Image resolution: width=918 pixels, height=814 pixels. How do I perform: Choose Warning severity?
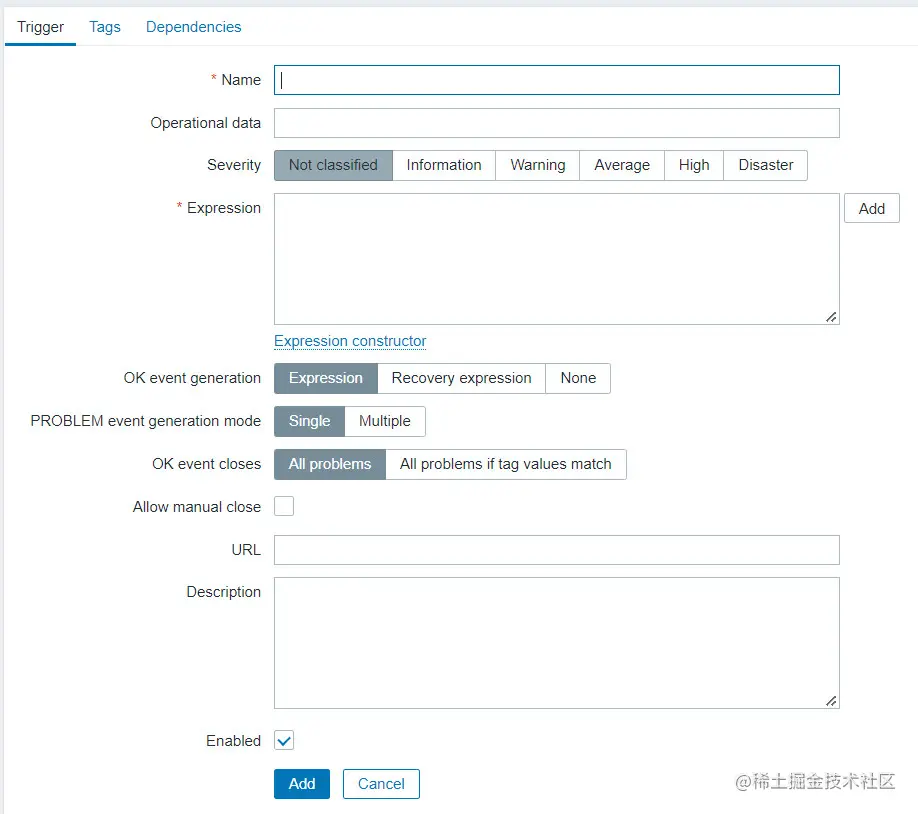click(537, 165)
